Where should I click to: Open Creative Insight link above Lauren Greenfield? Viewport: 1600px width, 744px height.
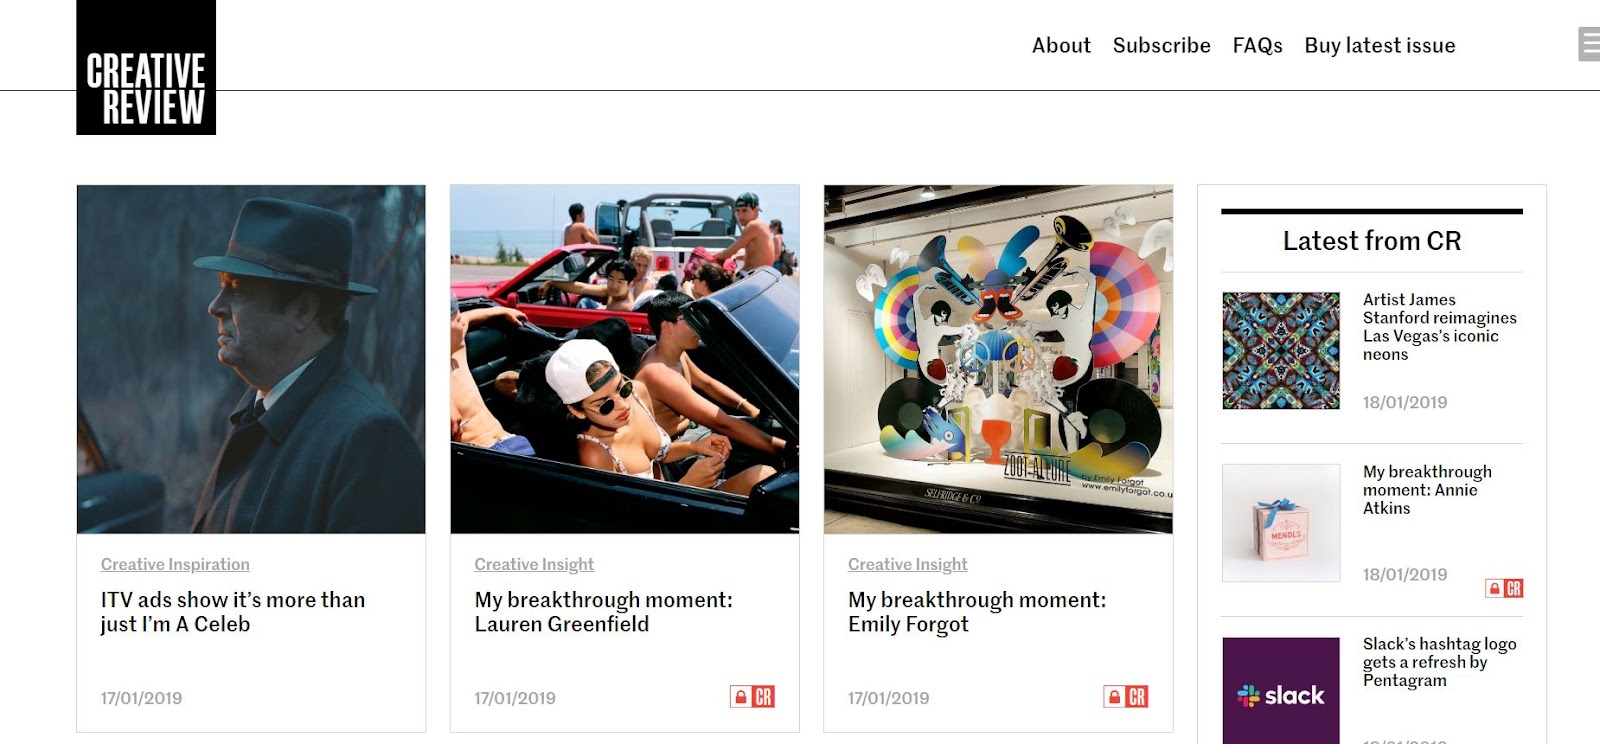coord(534,564)
